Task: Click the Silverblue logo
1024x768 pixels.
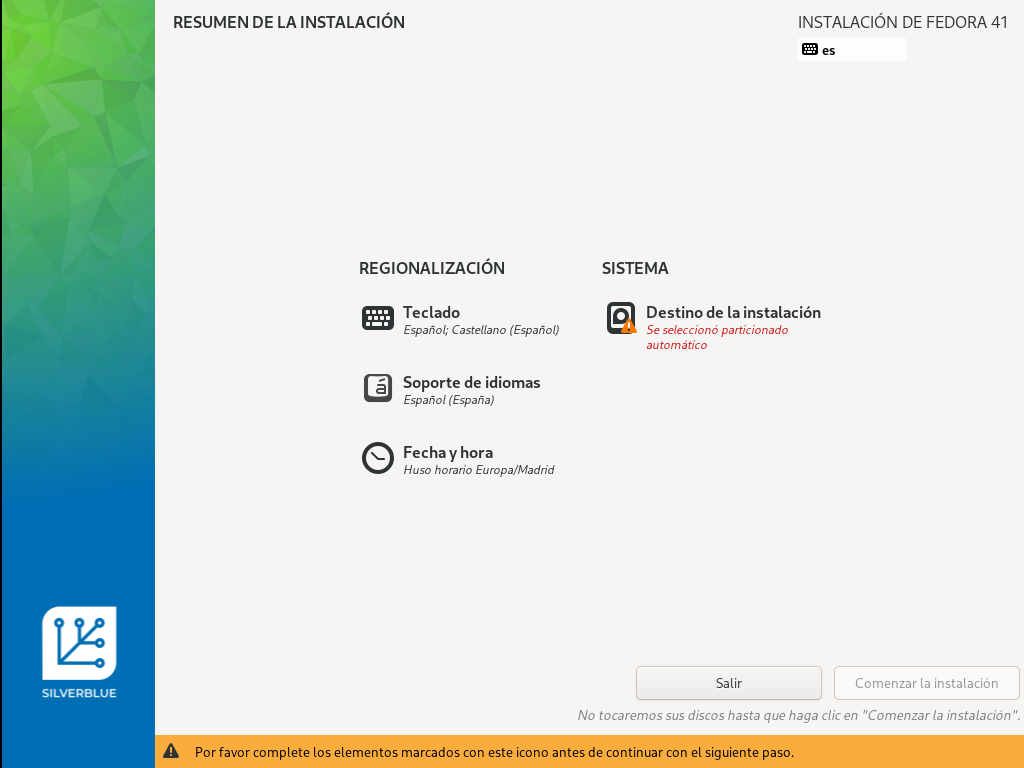Action: coord(79,652)
